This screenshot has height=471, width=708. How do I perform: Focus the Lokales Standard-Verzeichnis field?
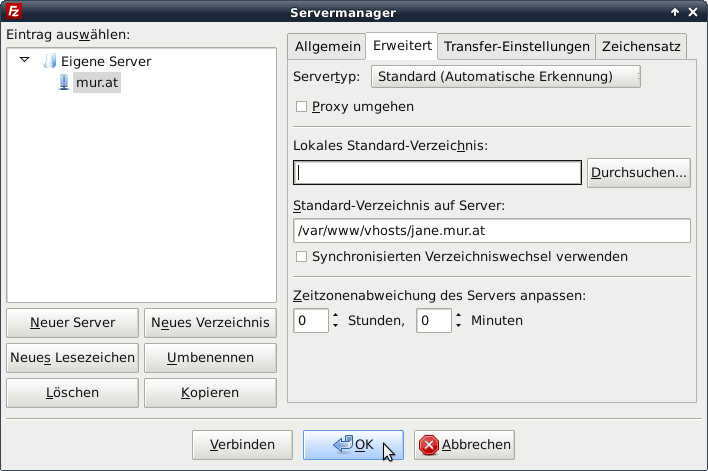[437, 173]
